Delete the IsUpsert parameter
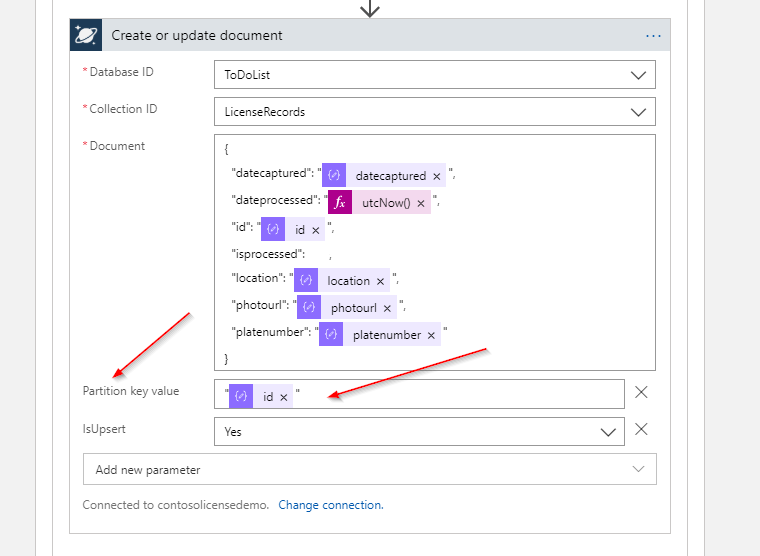 pos(642,429)
